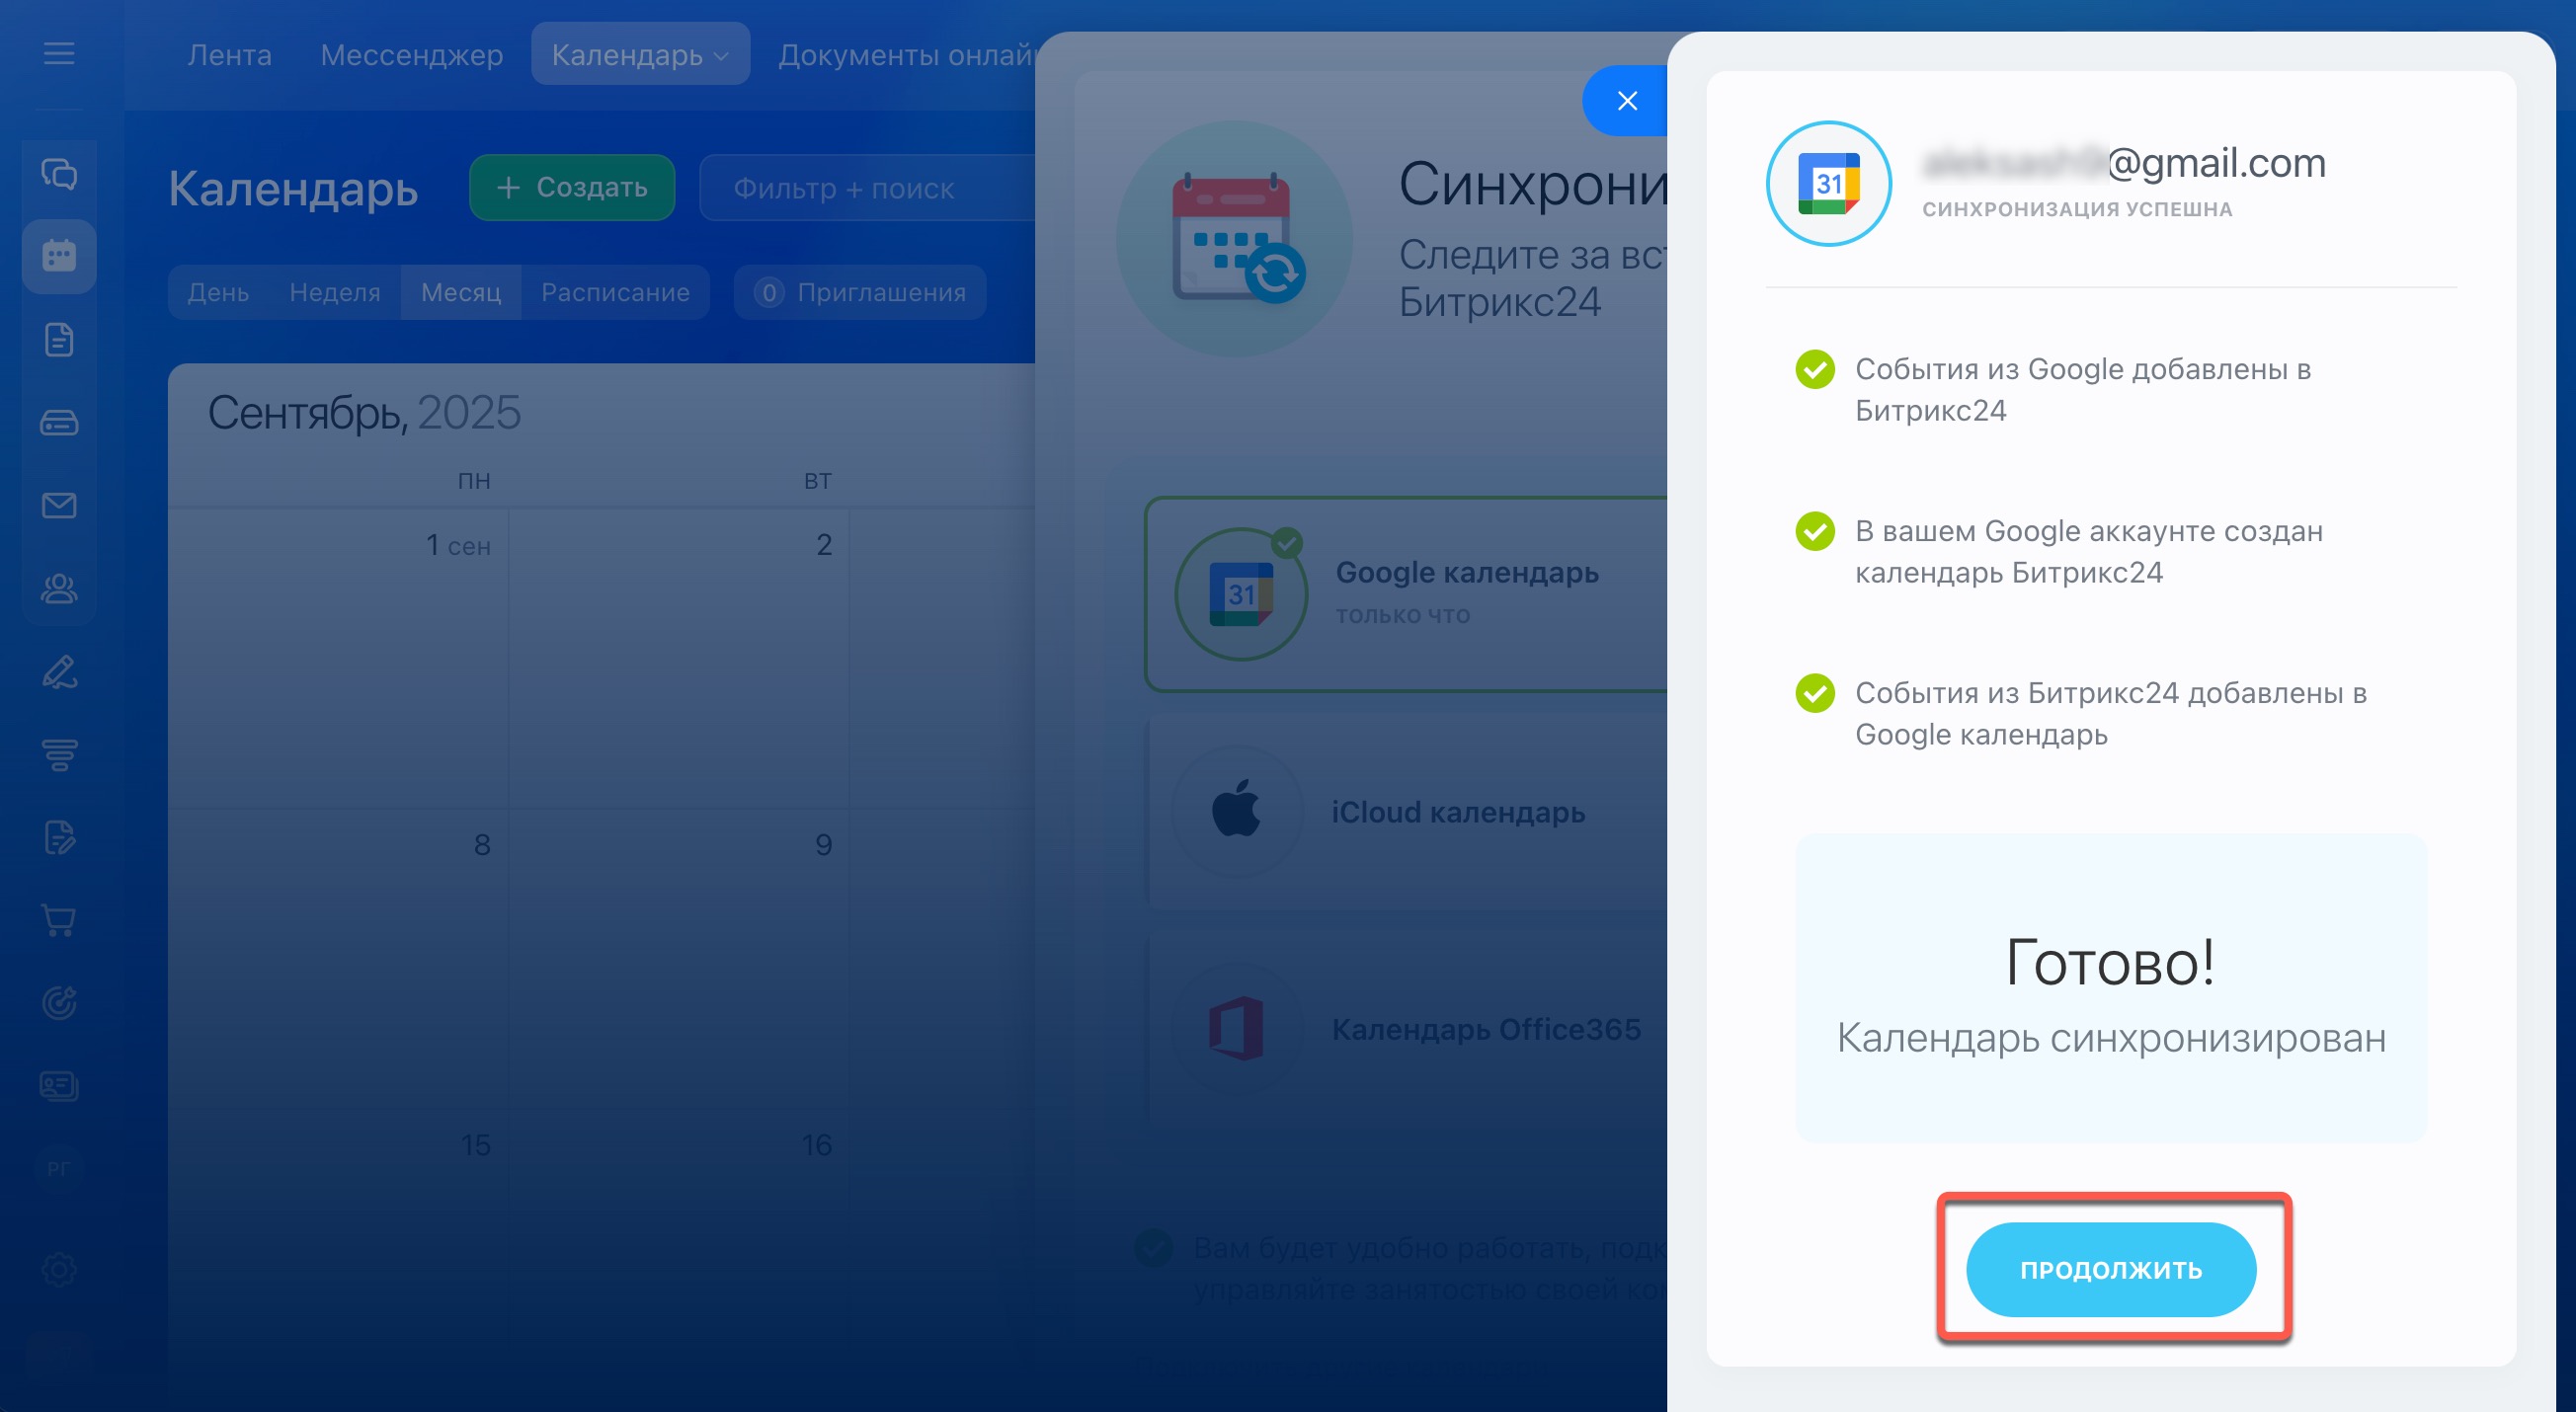Select the calendar icon in sidebar
The height and width of the screenshot is (1412, 2576).
pyautogui.click(x=59, y=256)
